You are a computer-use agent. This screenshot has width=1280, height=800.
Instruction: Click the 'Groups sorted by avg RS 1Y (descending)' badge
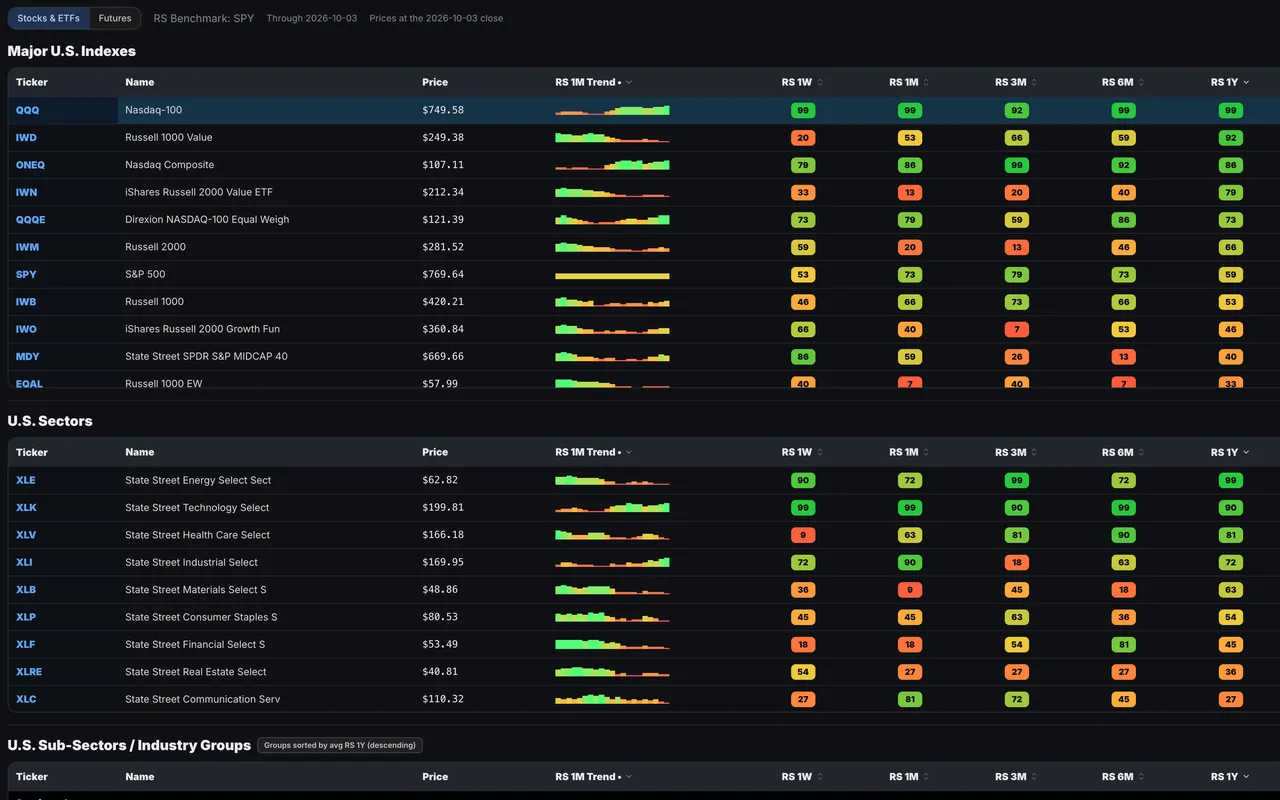(x=340, y=745)
